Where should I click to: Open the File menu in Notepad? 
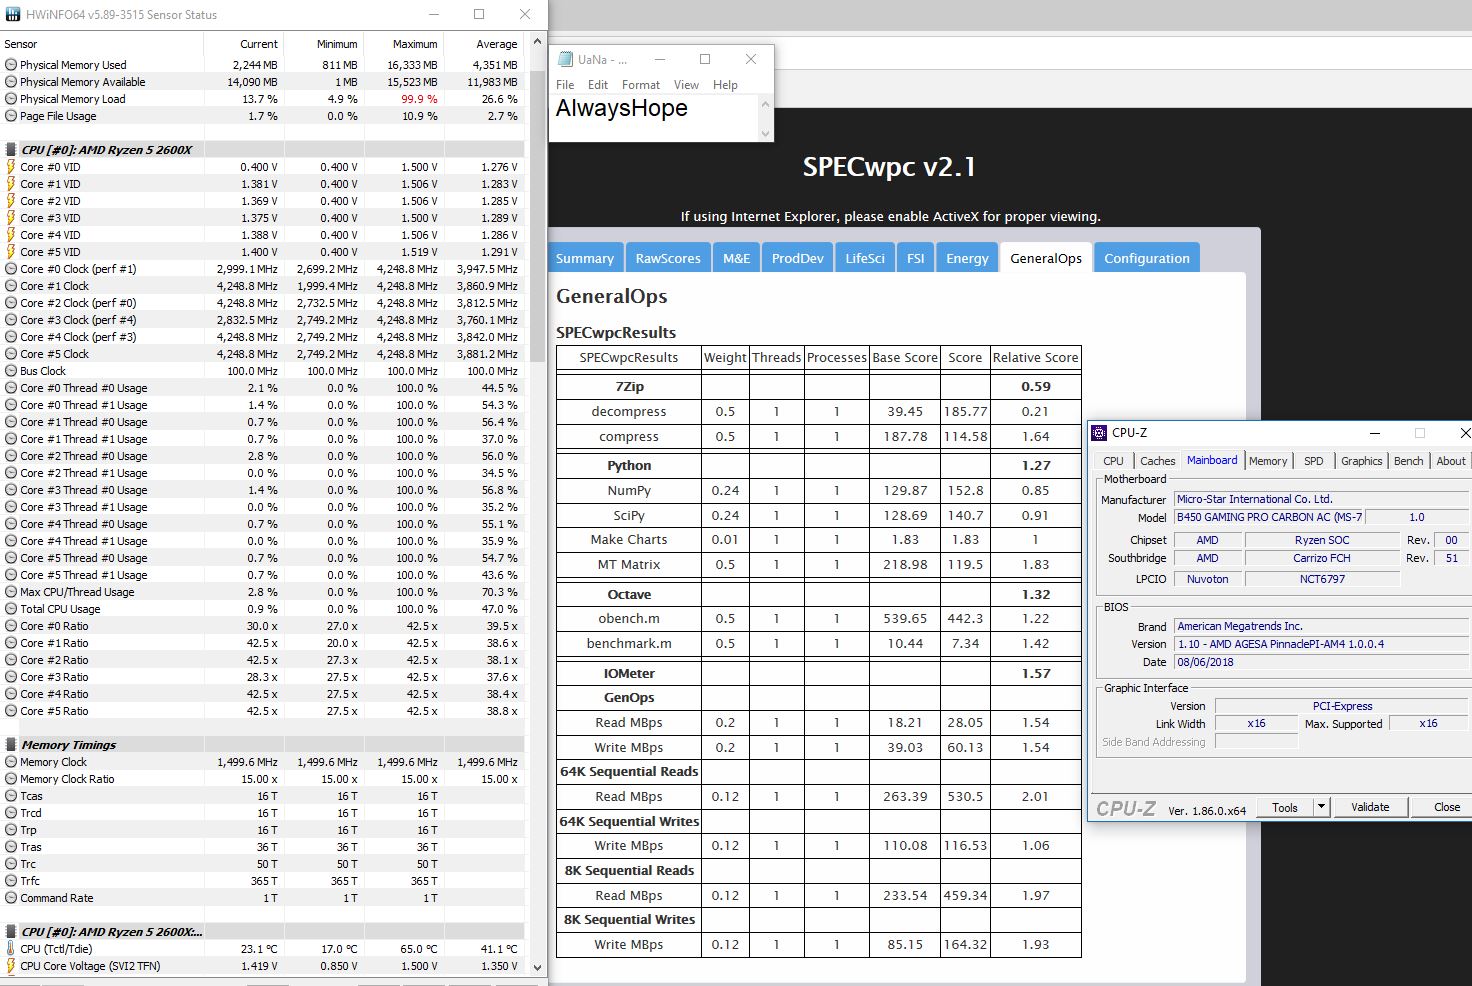565,85
